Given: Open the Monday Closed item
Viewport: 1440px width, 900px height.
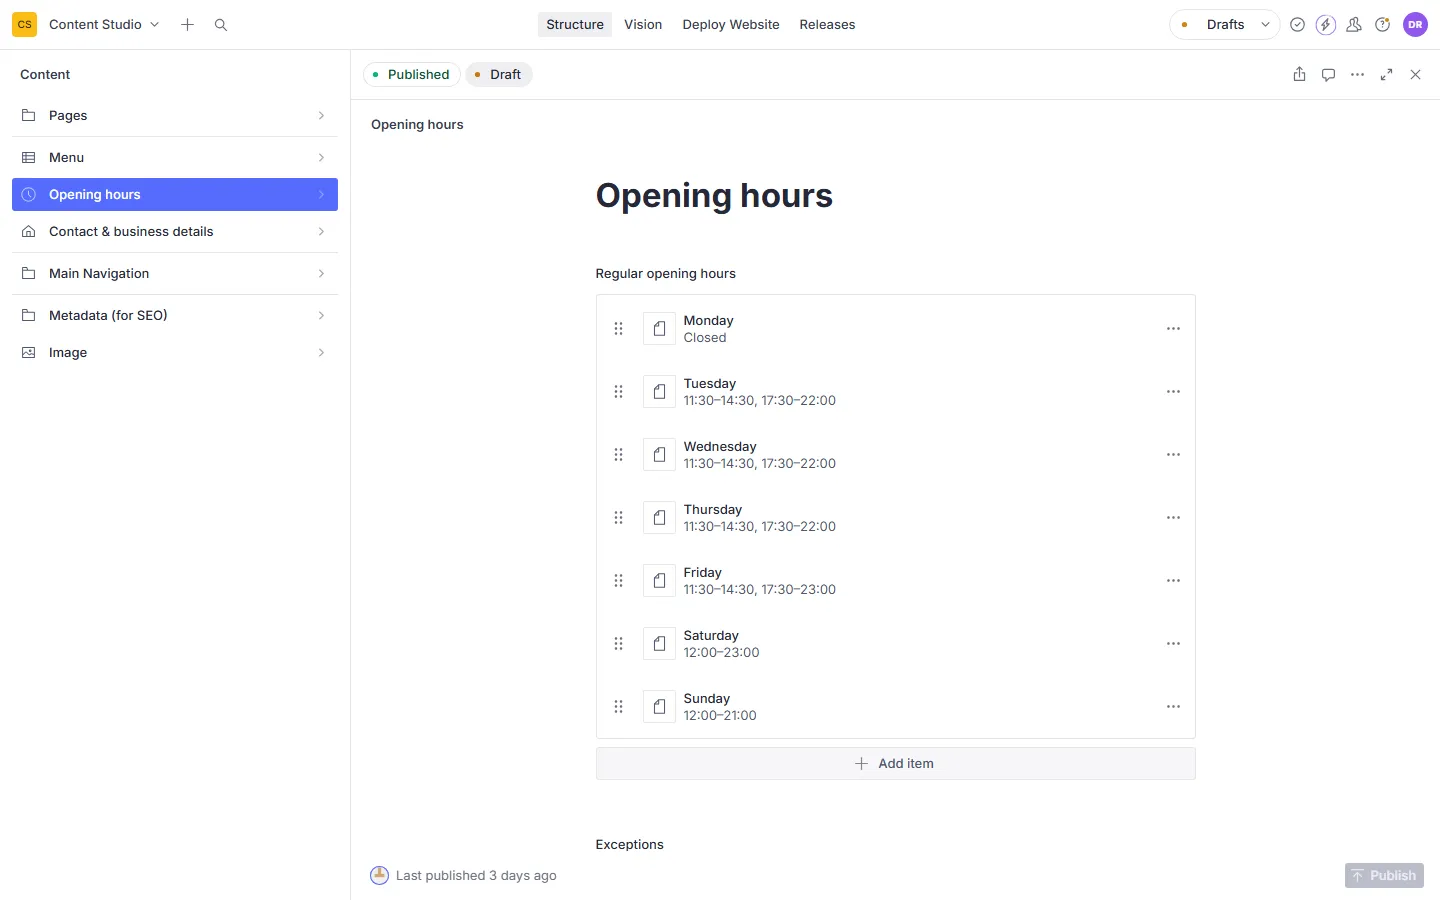Looking at the screenshot, I should [x=895, y=329].
